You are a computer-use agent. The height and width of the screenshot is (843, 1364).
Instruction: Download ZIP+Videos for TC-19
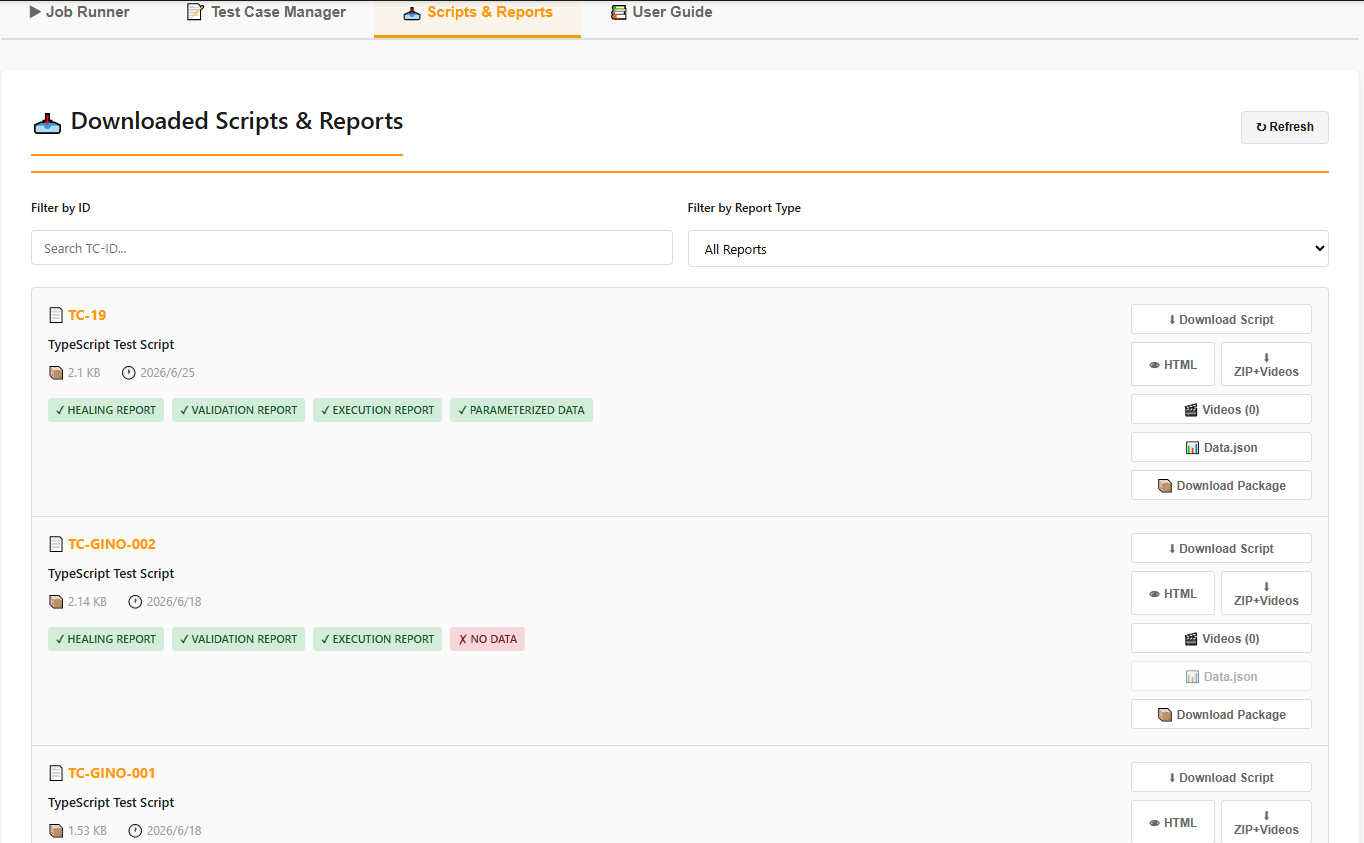[1266, 365]
